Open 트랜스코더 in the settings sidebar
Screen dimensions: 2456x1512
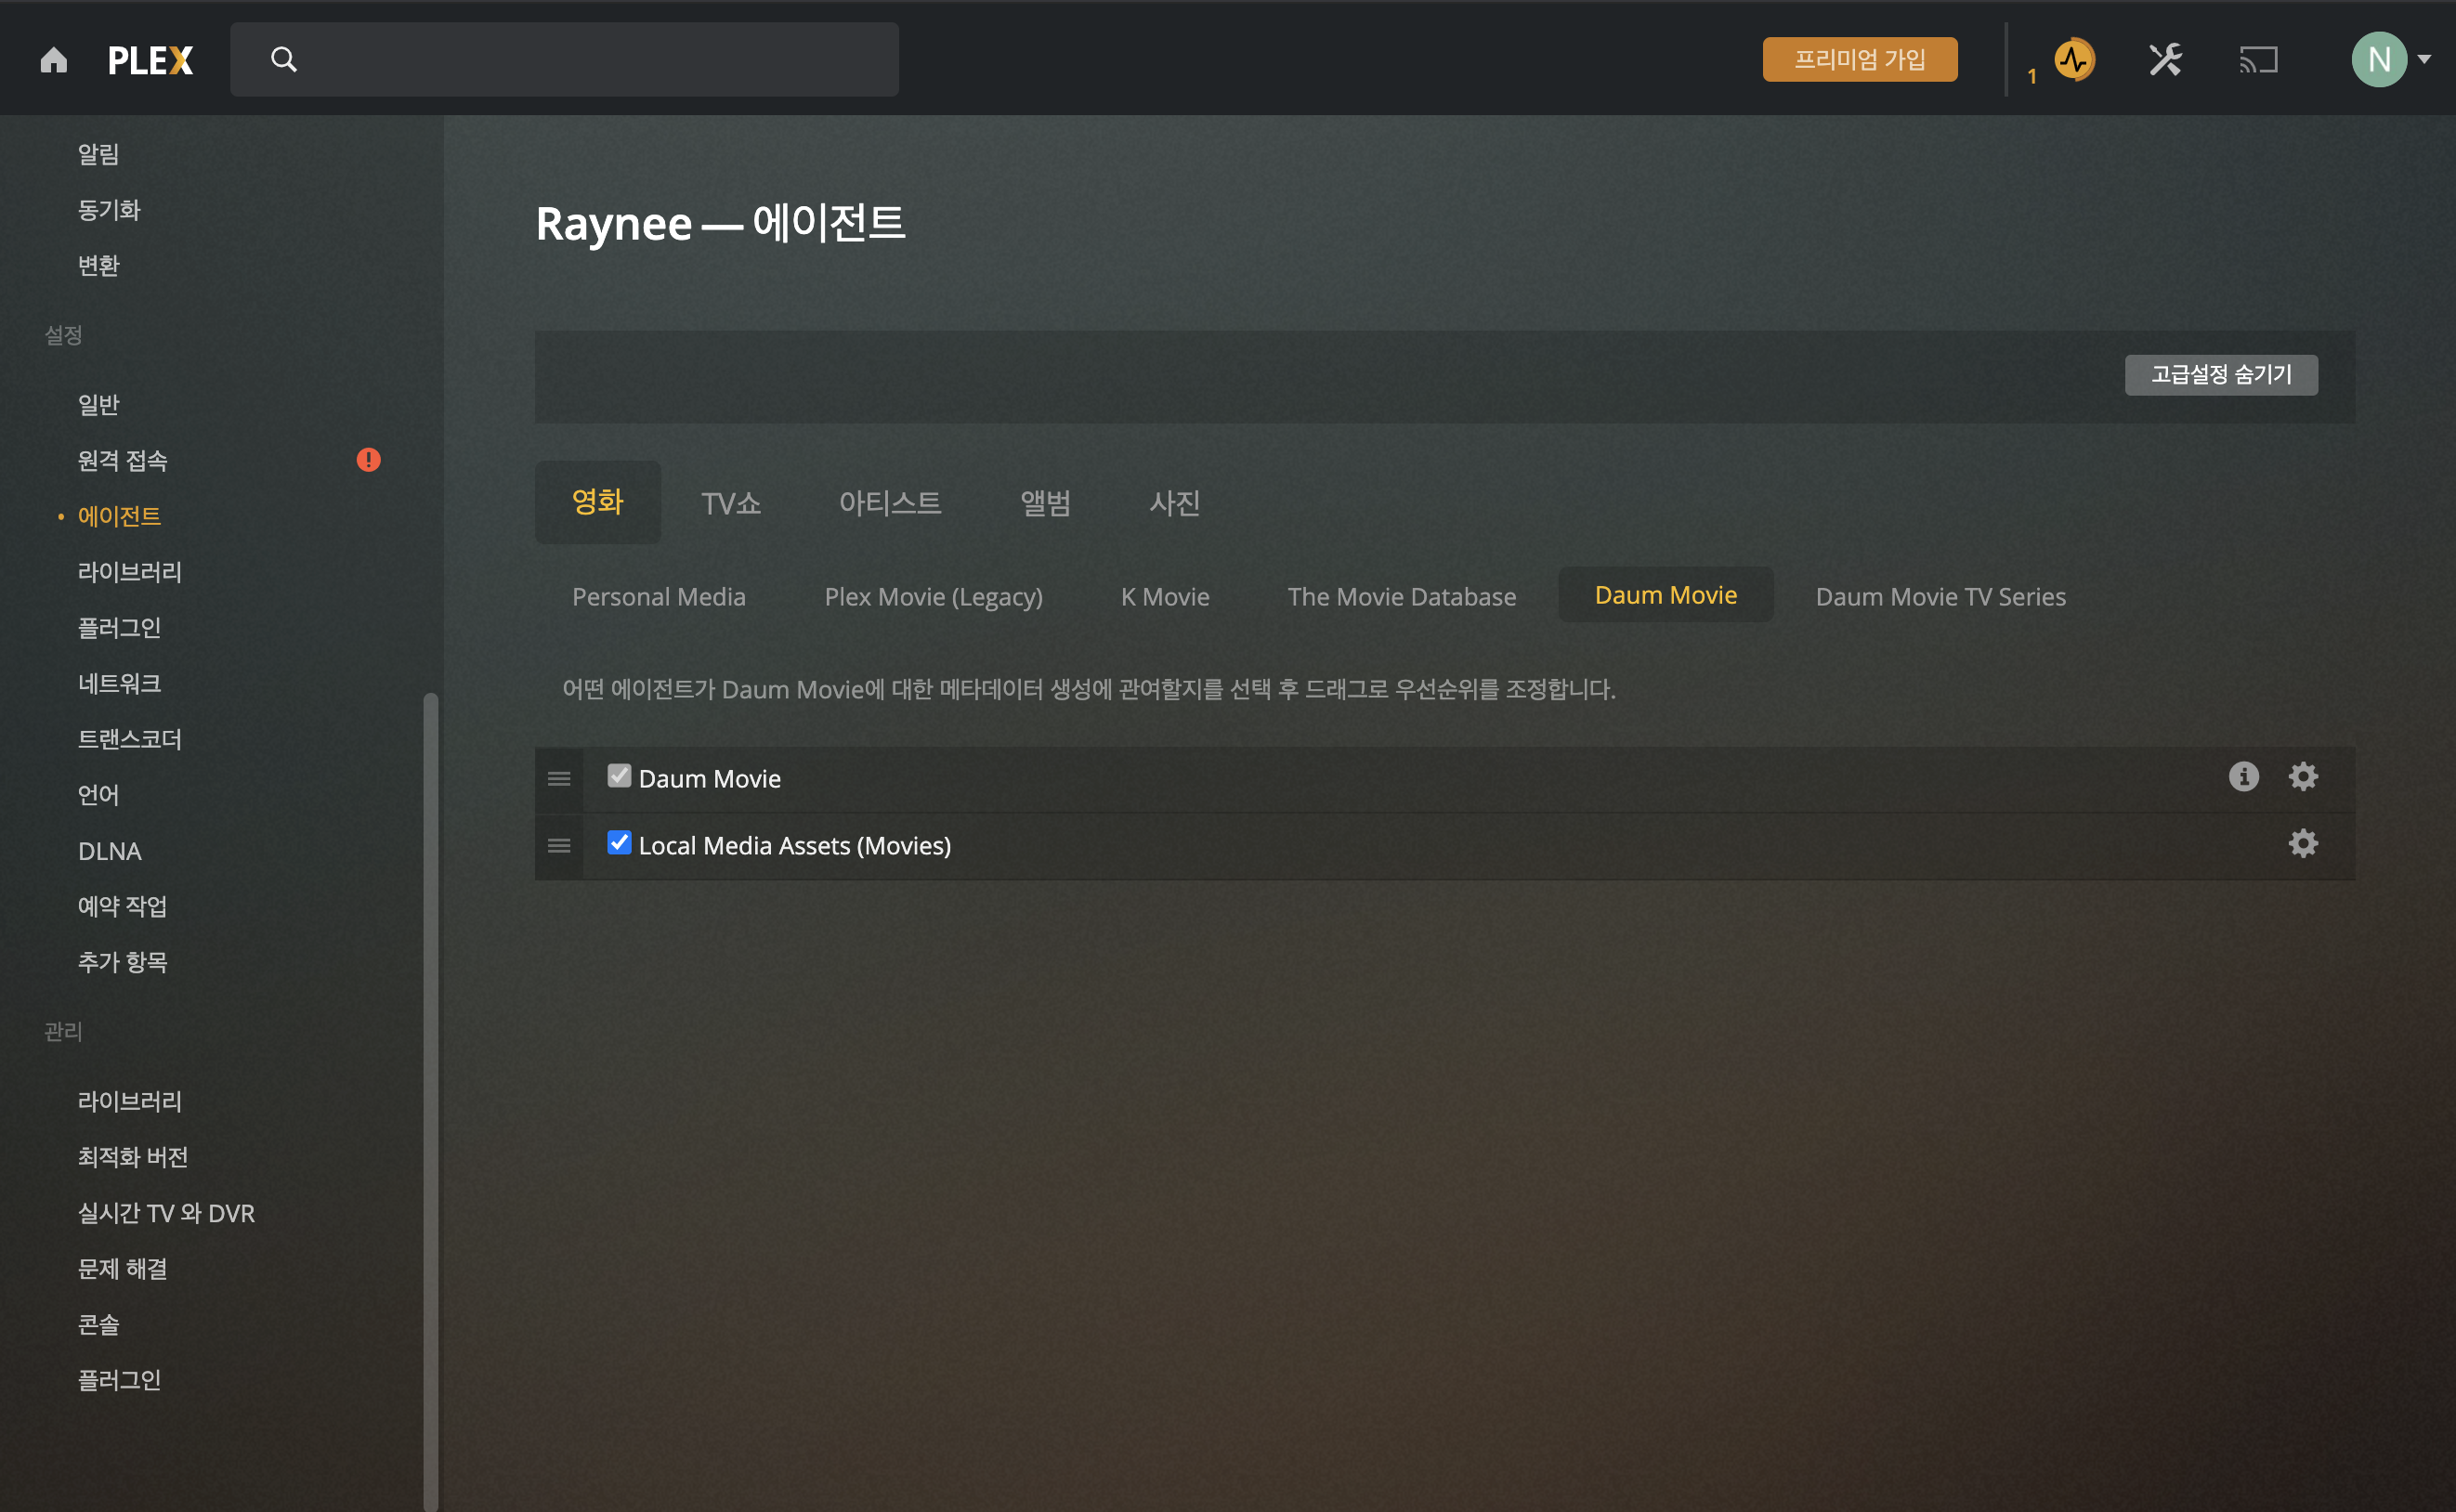(x=130, y=739)
